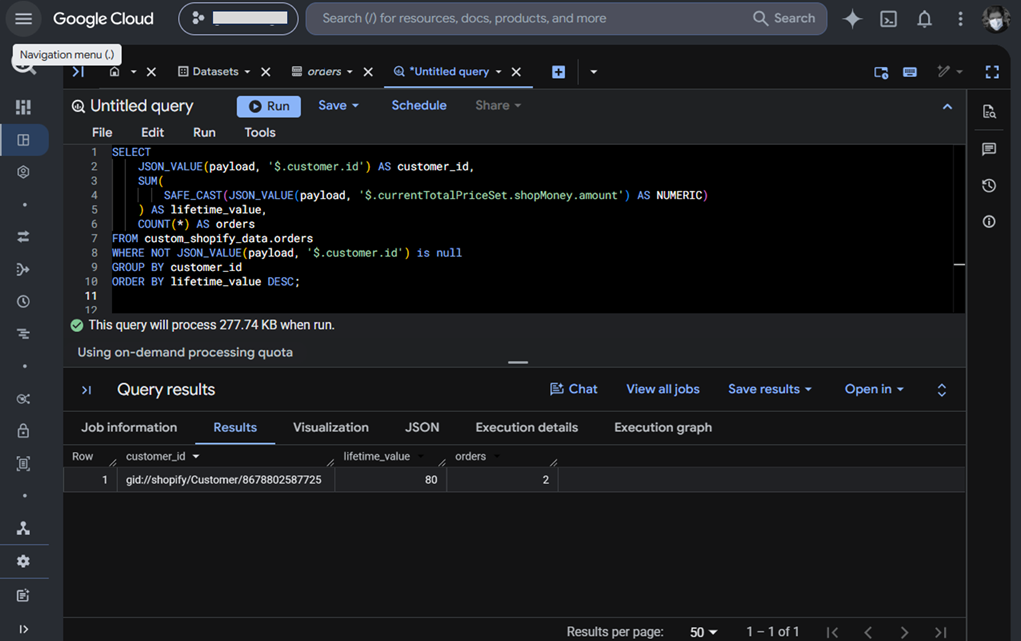
Task: Collapse the Query results panel arrow
Action: tap(87, 390)
